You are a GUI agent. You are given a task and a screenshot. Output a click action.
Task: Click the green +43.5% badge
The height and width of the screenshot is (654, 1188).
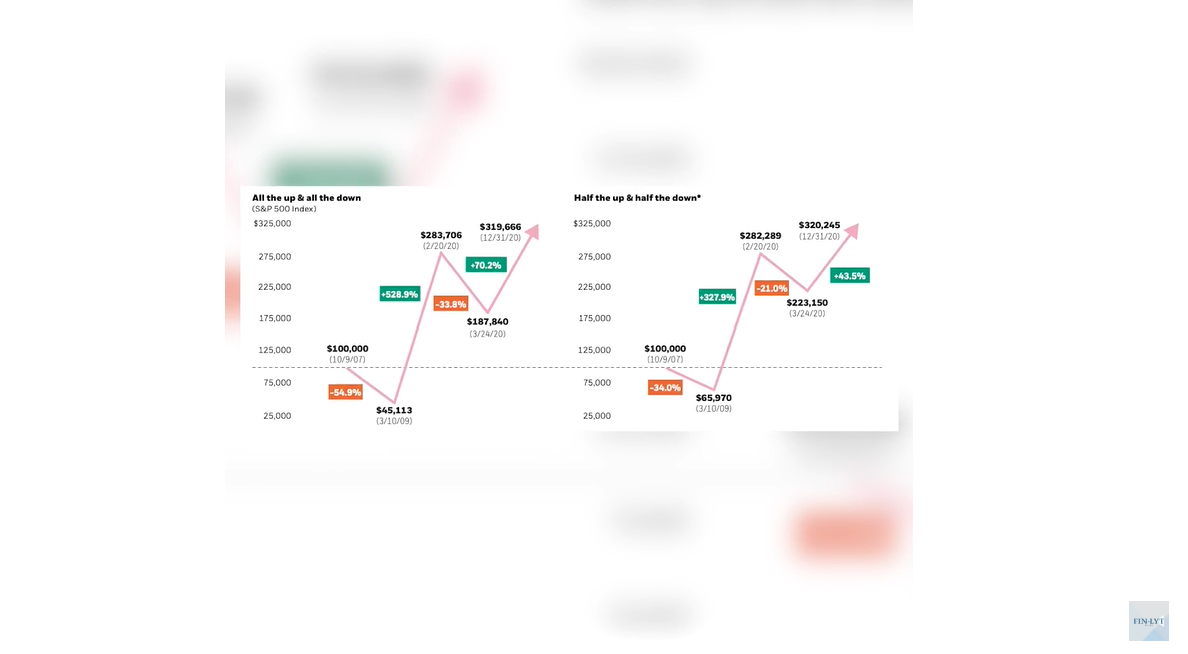point(849,275)
